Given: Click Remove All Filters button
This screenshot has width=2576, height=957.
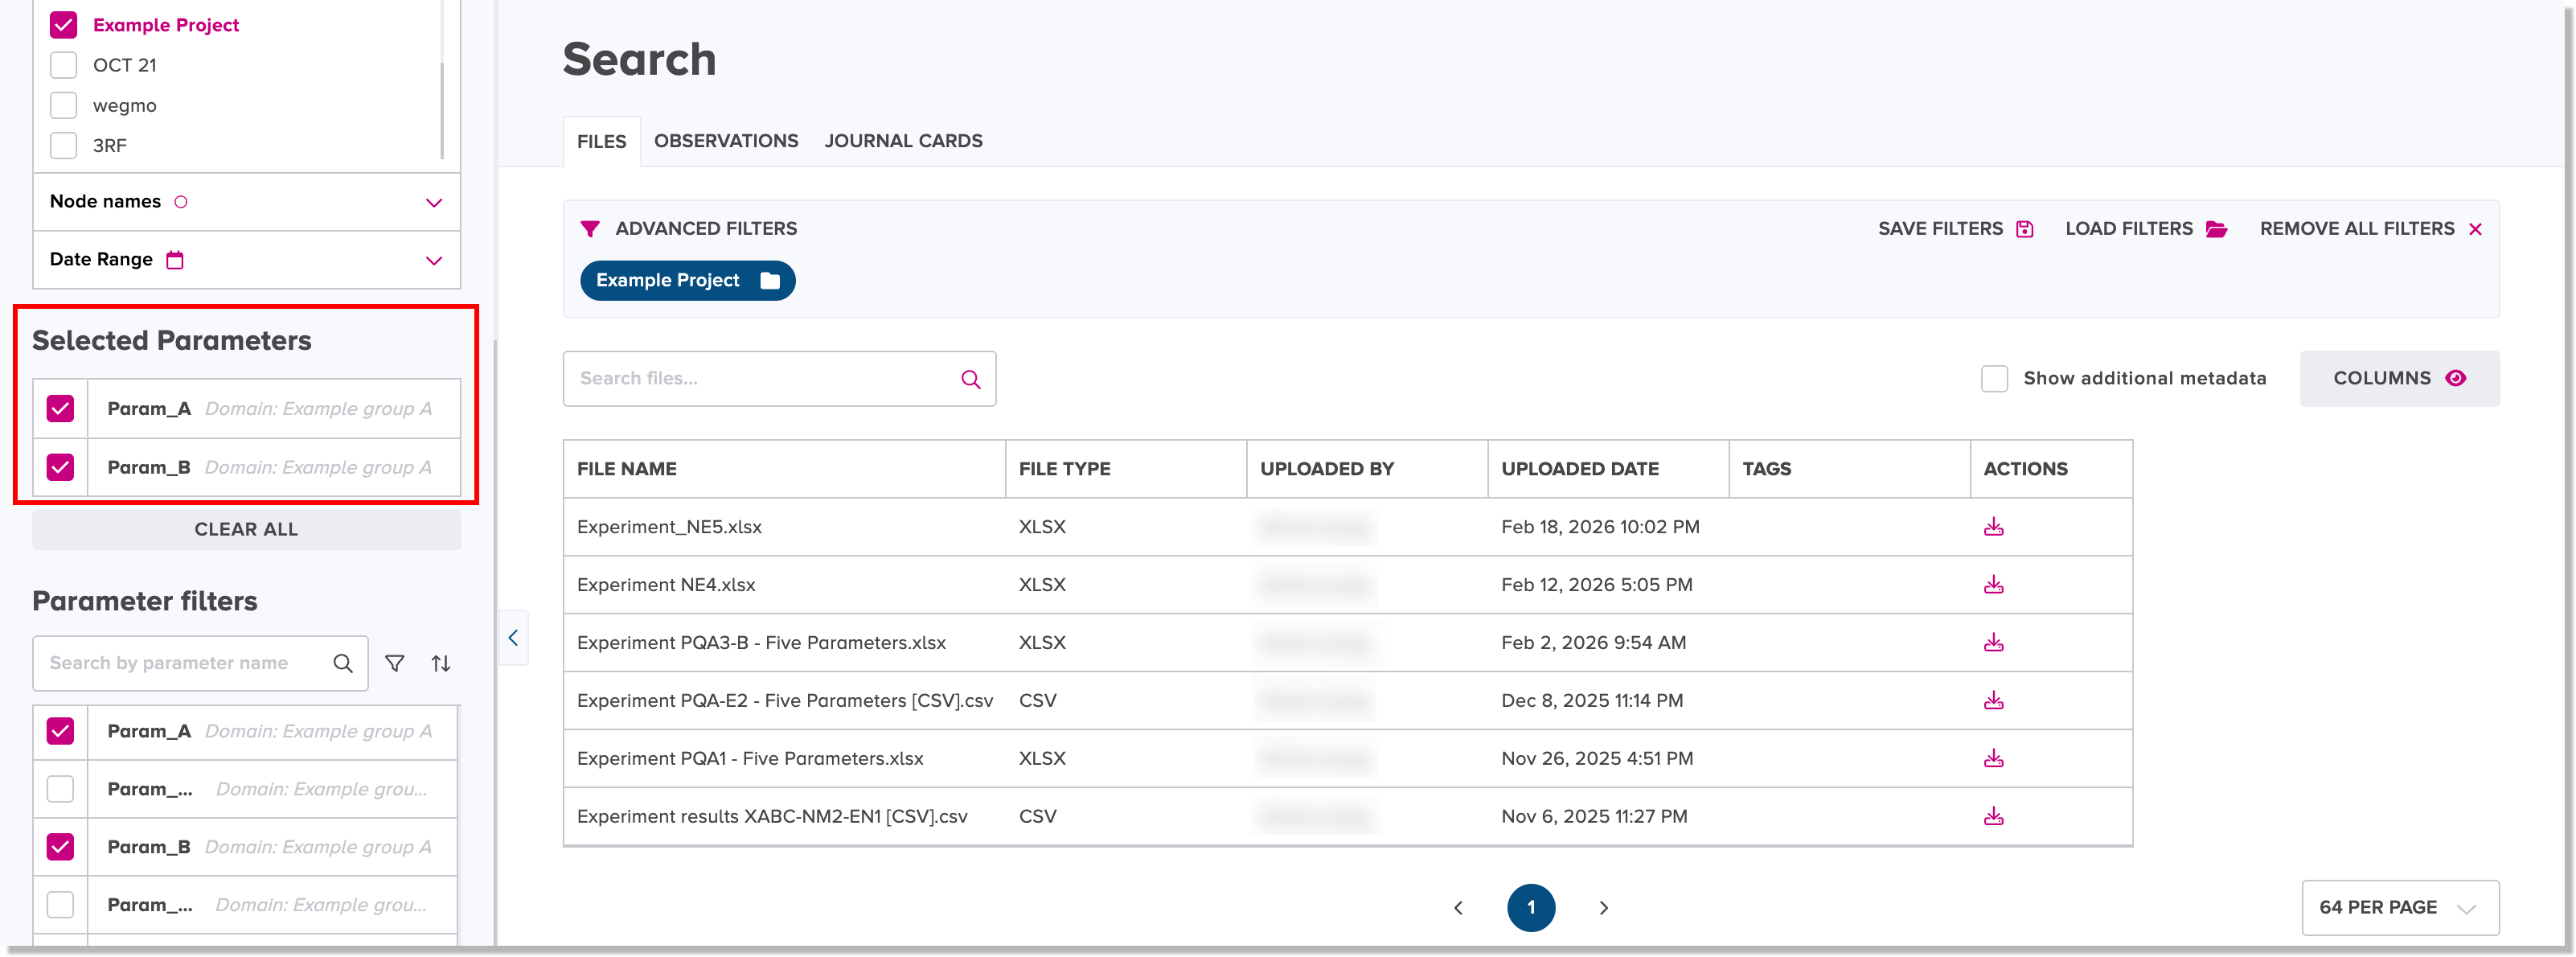Looking at the screenshot, I should coord(2371,229).
